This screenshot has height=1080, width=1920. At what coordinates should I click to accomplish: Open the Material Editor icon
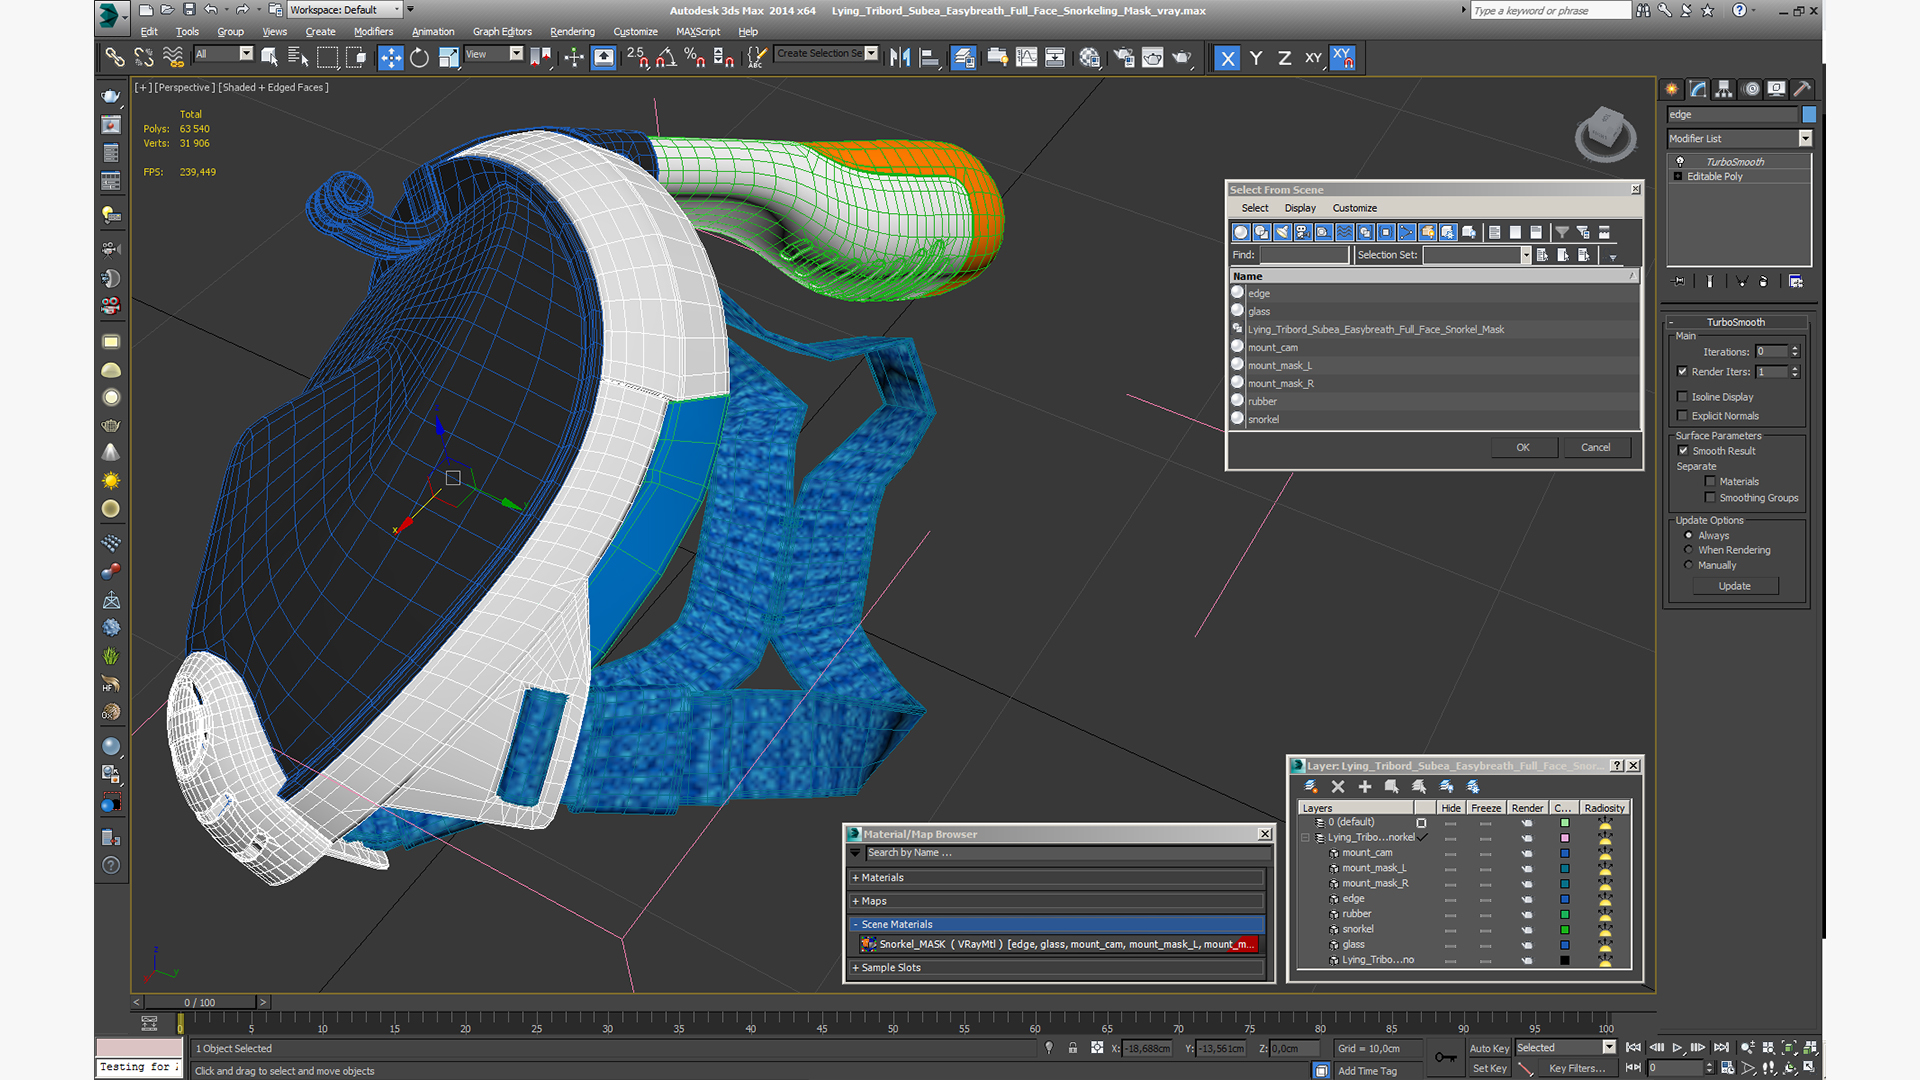(x=1090, y=58)
